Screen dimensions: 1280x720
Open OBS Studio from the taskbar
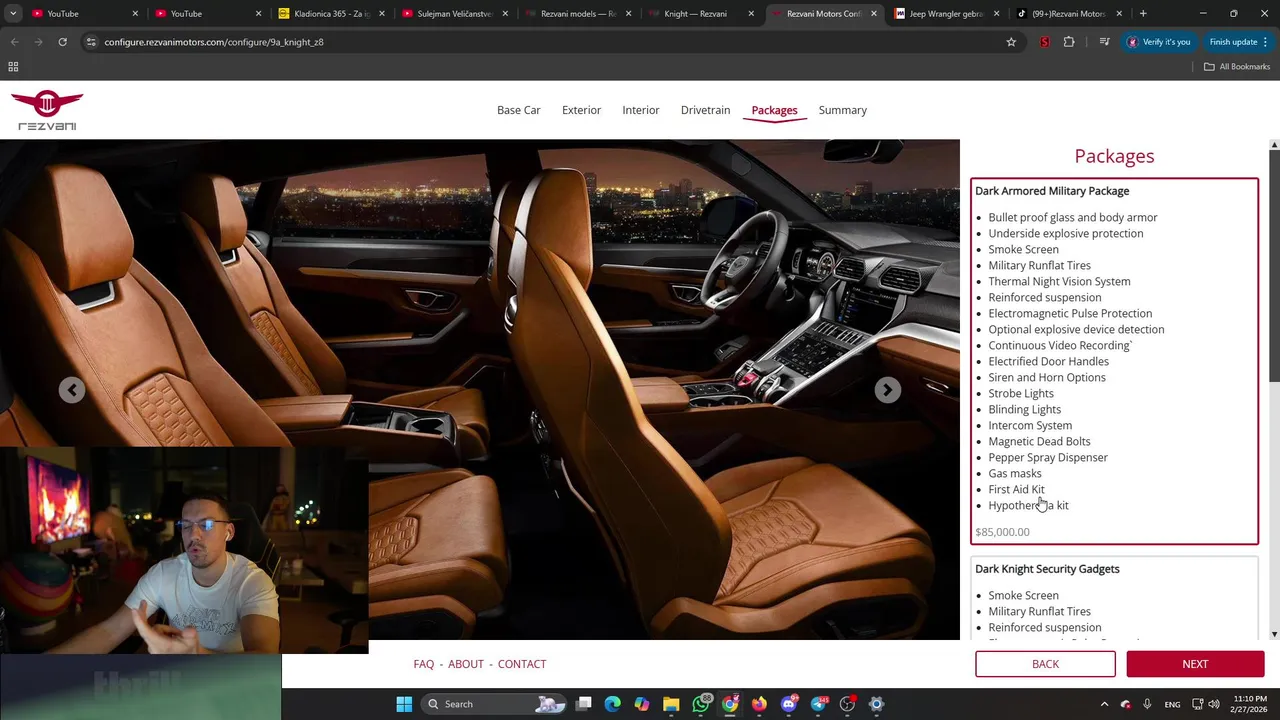tap(847, 704)
